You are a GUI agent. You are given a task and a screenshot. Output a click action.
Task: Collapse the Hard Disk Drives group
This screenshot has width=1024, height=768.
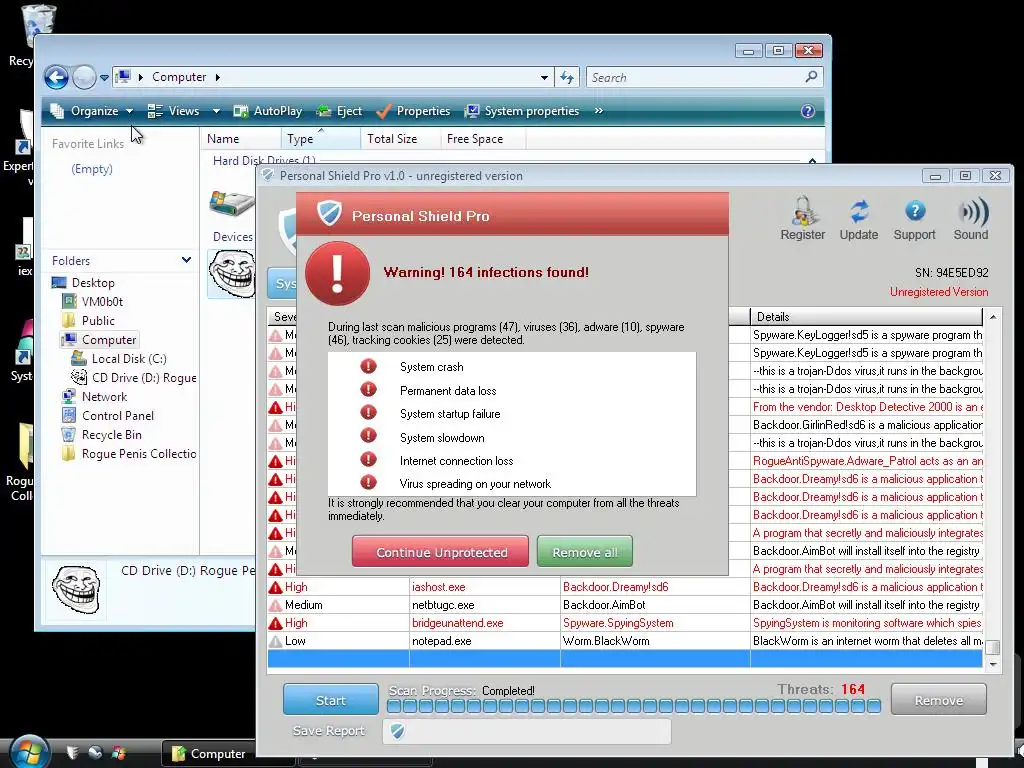pyautogui.click(x=812, y=161)
